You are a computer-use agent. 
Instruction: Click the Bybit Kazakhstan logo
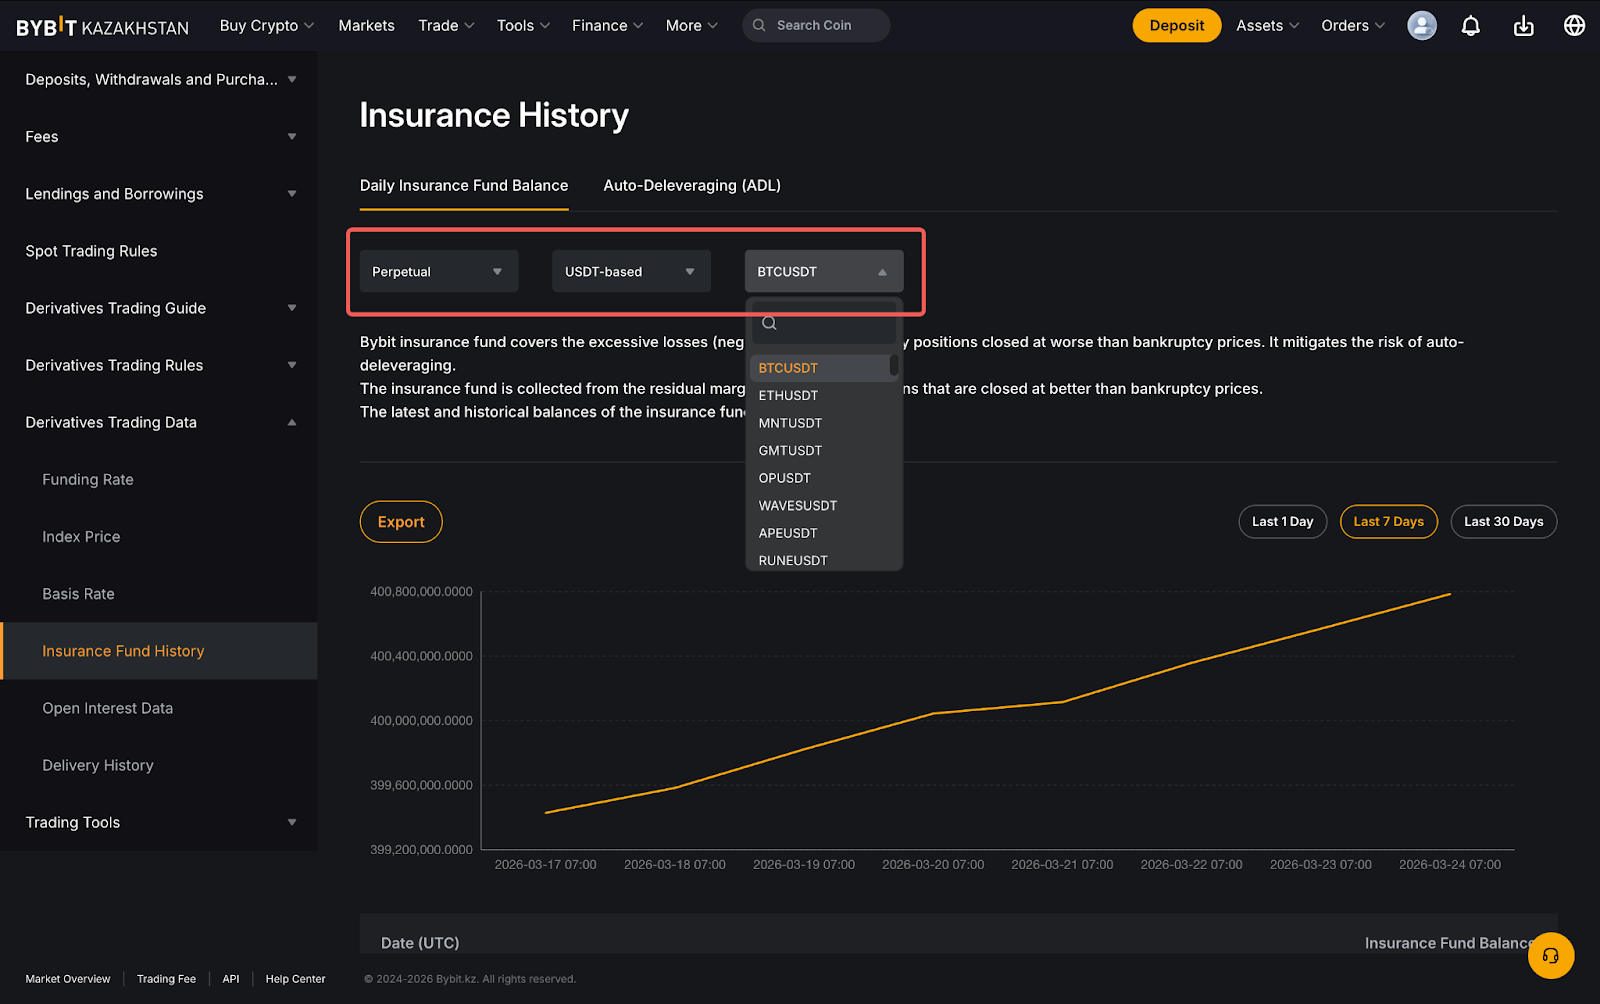pos(102,27)
